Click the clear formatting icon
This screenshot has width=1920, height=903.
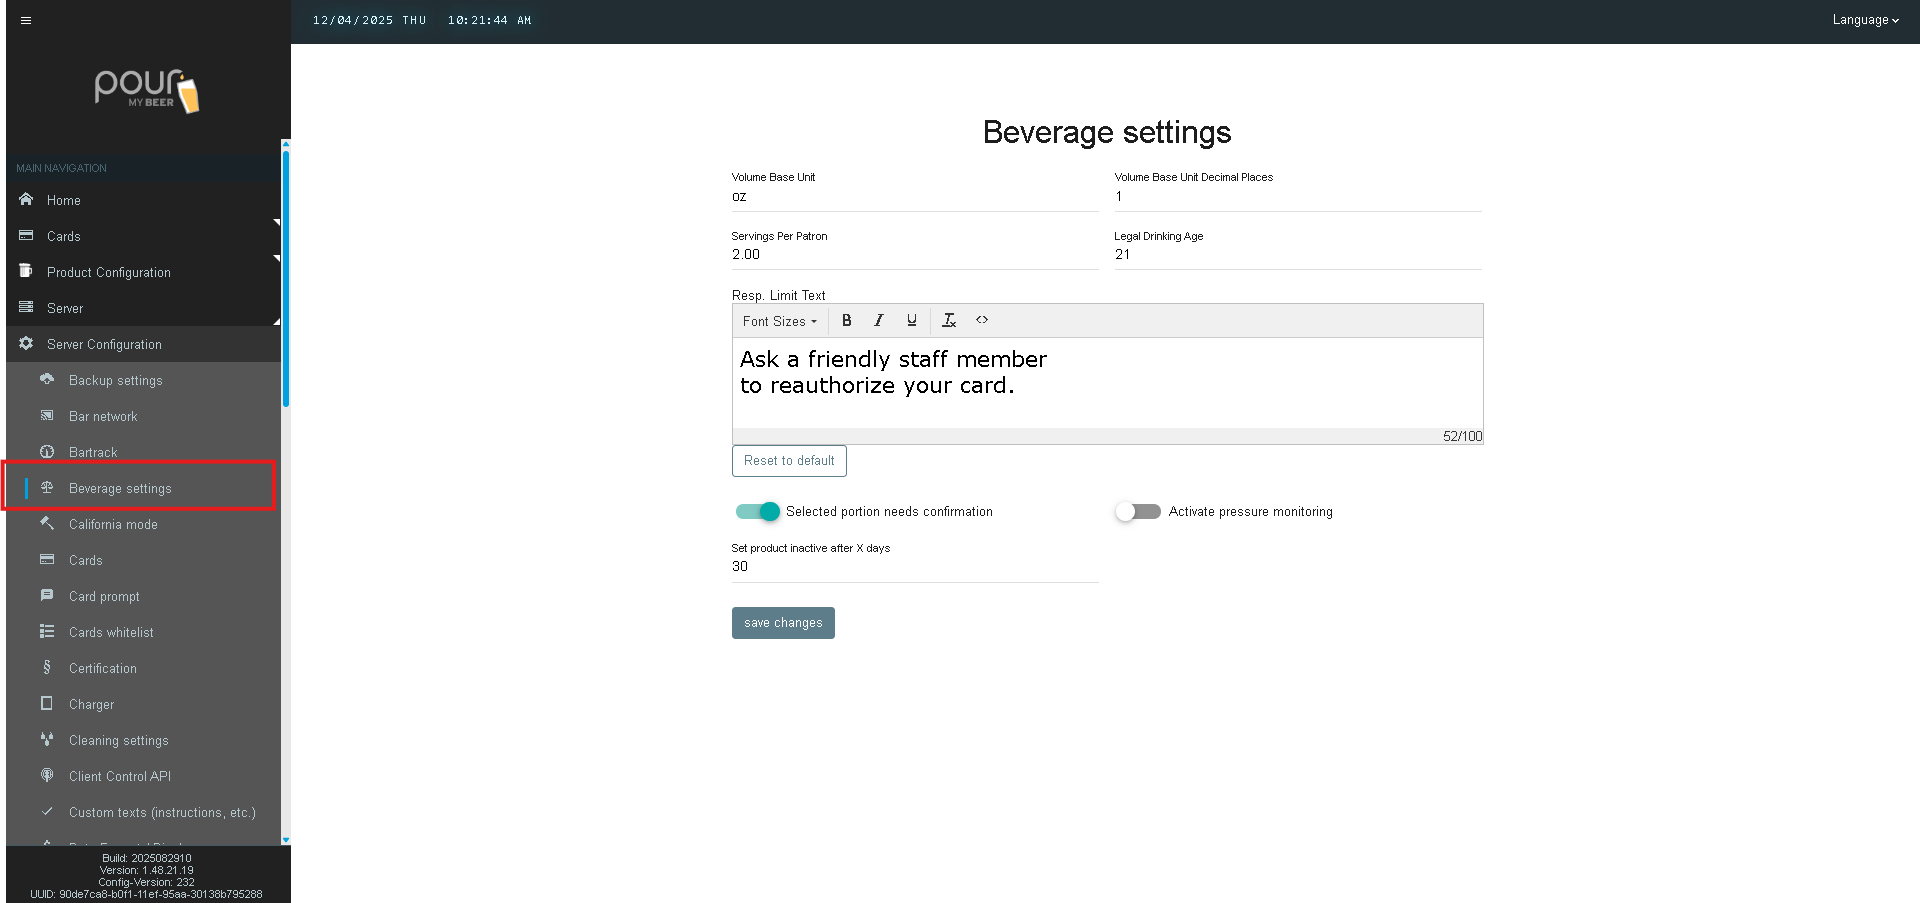pyautogui.click(x=949, y=321)
